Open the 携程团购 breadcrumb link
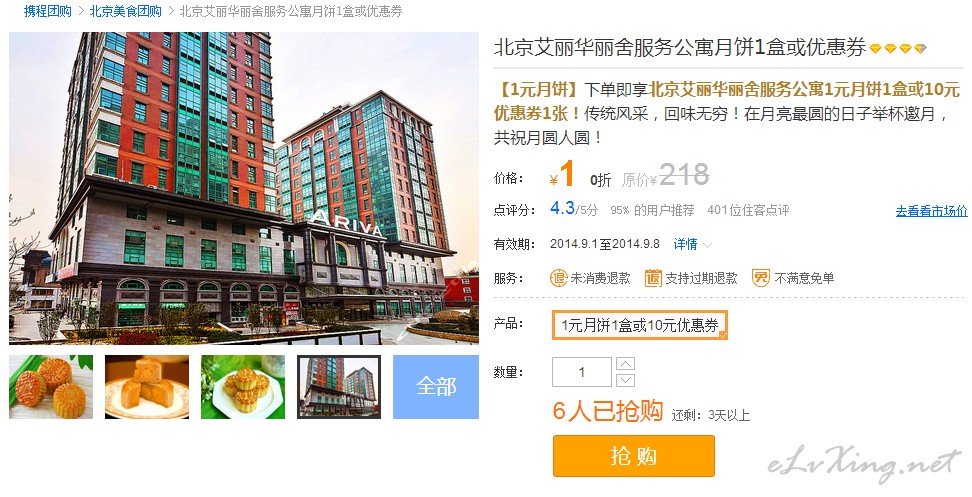This screenshot has width=972, height=497. click(48, 11)
